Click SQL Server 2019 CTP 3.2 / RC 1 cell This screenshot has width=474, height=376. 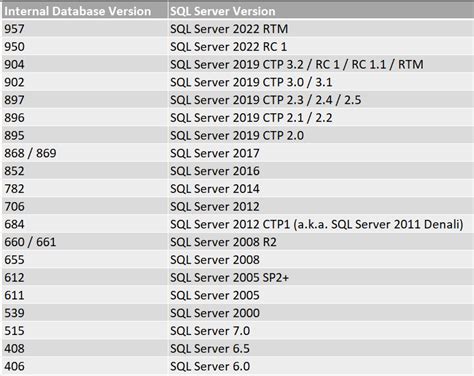[x=321, y=64]
